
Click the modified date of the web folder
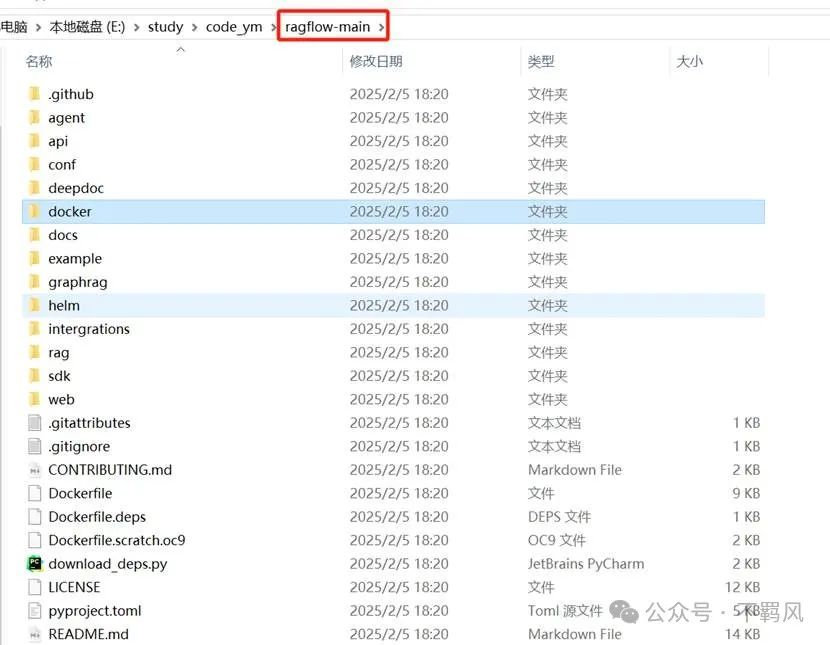(x=399, y=399)
